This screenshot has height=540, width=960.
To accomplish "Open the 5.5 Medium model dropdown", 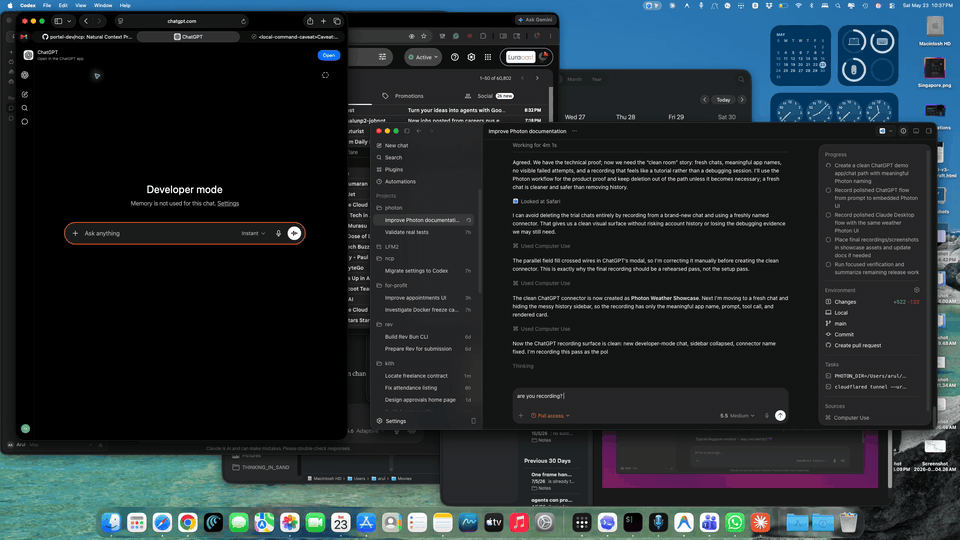I will (737, 416).
